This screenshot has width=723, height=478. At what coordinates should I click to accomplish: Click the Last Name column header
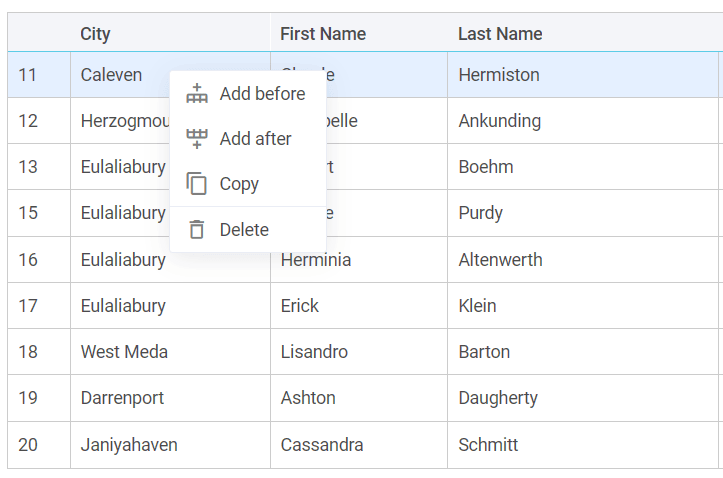click(x=499, y=34)
